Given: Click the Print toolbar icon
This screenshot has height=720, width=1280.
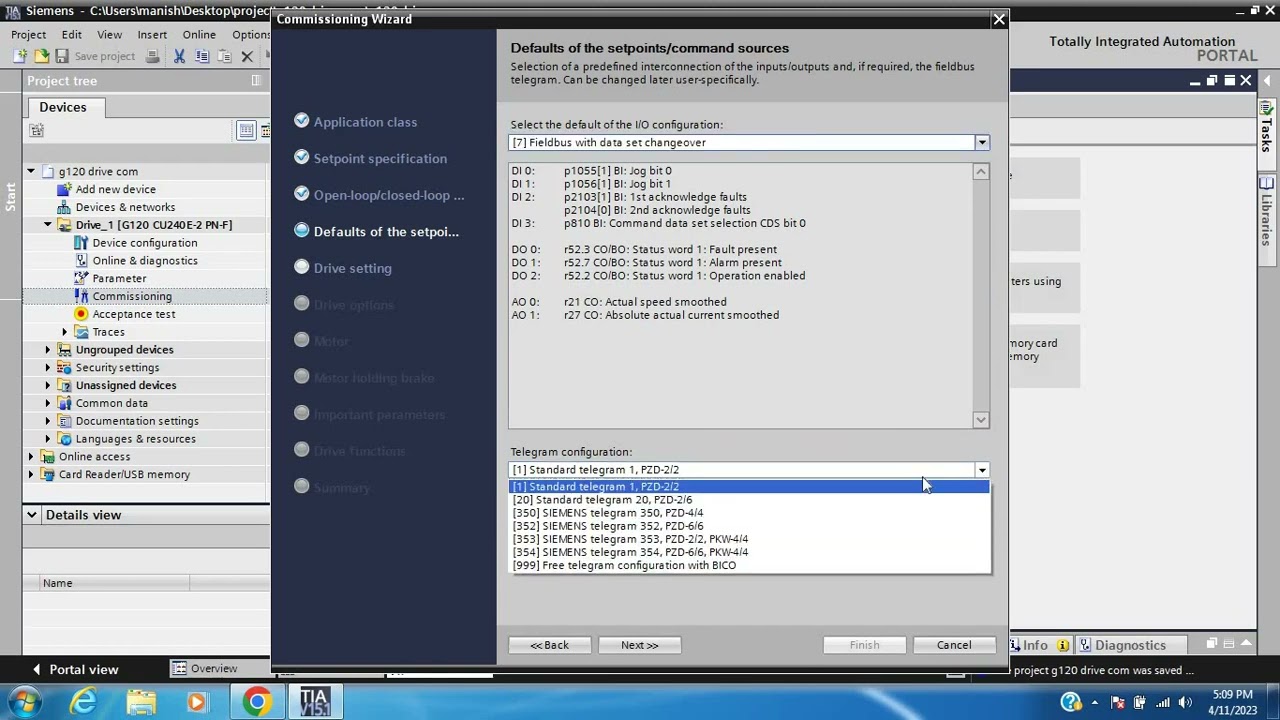Looking at the screenshot, I should tap(152, 57).
